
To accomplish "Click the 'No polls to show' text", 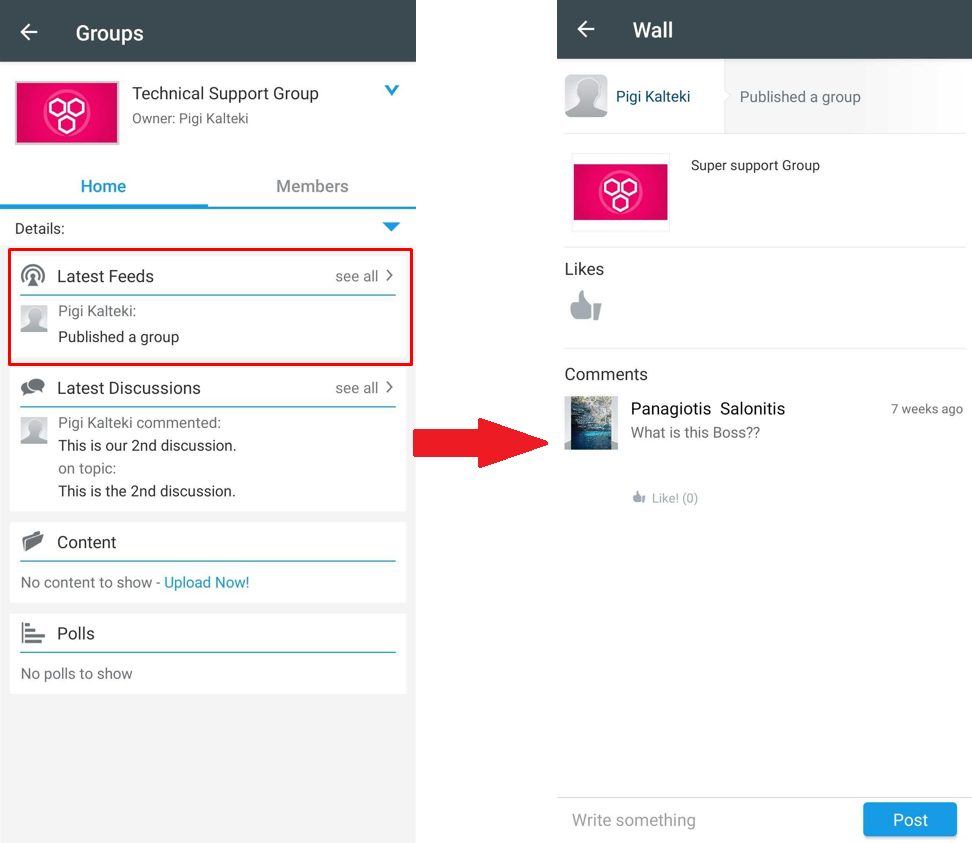I will point(77,674).
